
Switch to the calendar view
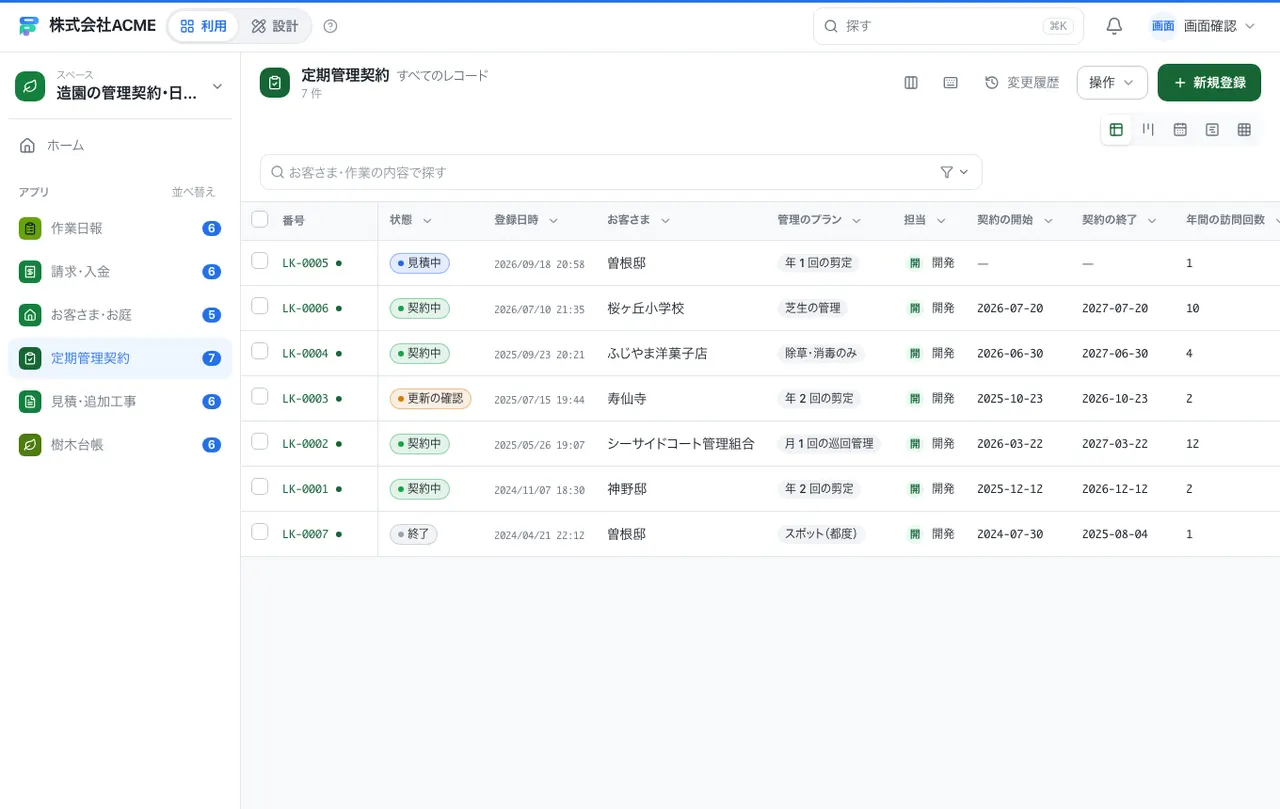click(1180, 129)
